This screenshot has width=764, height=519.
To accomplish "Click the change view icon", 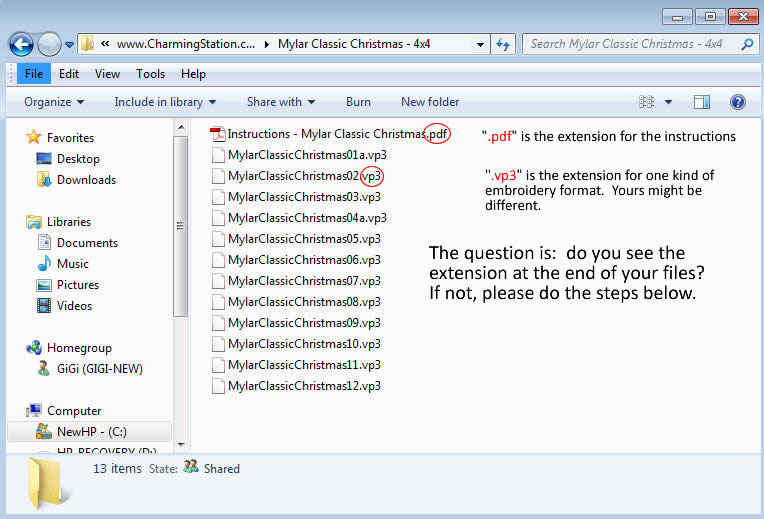I will (x=646, y=102).
